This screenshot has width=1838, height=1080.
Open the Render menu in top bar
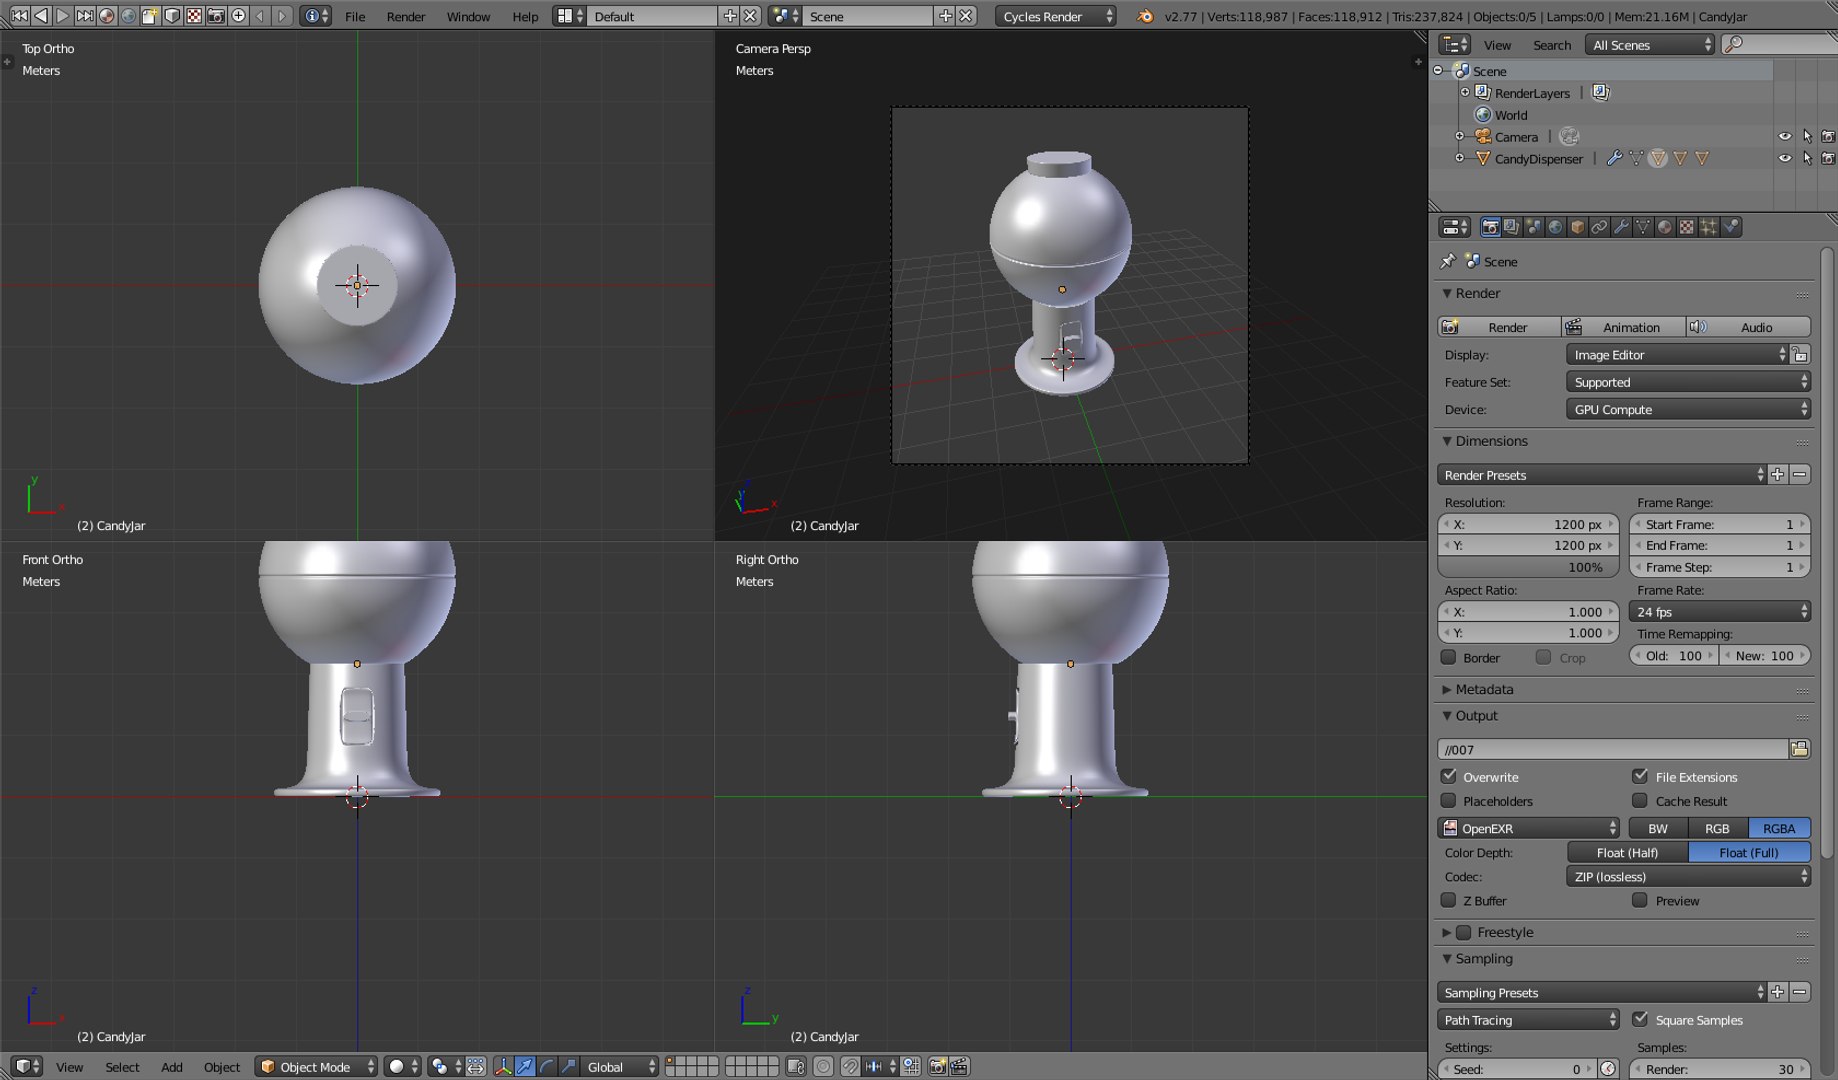pyautogui.click(x=405, y=16)
